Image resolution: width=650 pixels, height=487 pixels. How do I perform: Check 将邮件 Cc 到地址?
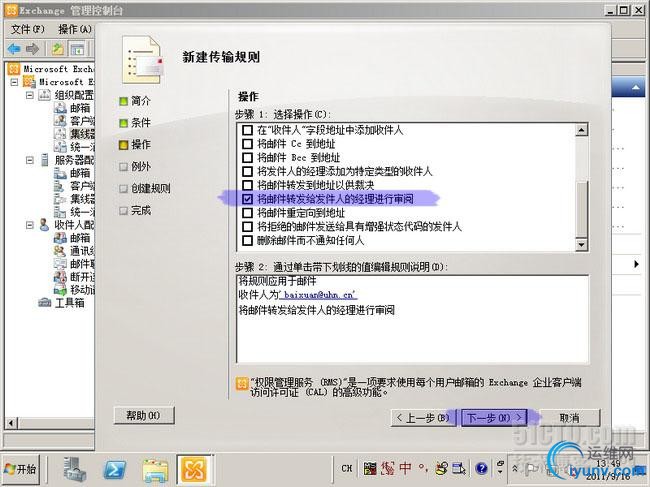coord(247,144)
